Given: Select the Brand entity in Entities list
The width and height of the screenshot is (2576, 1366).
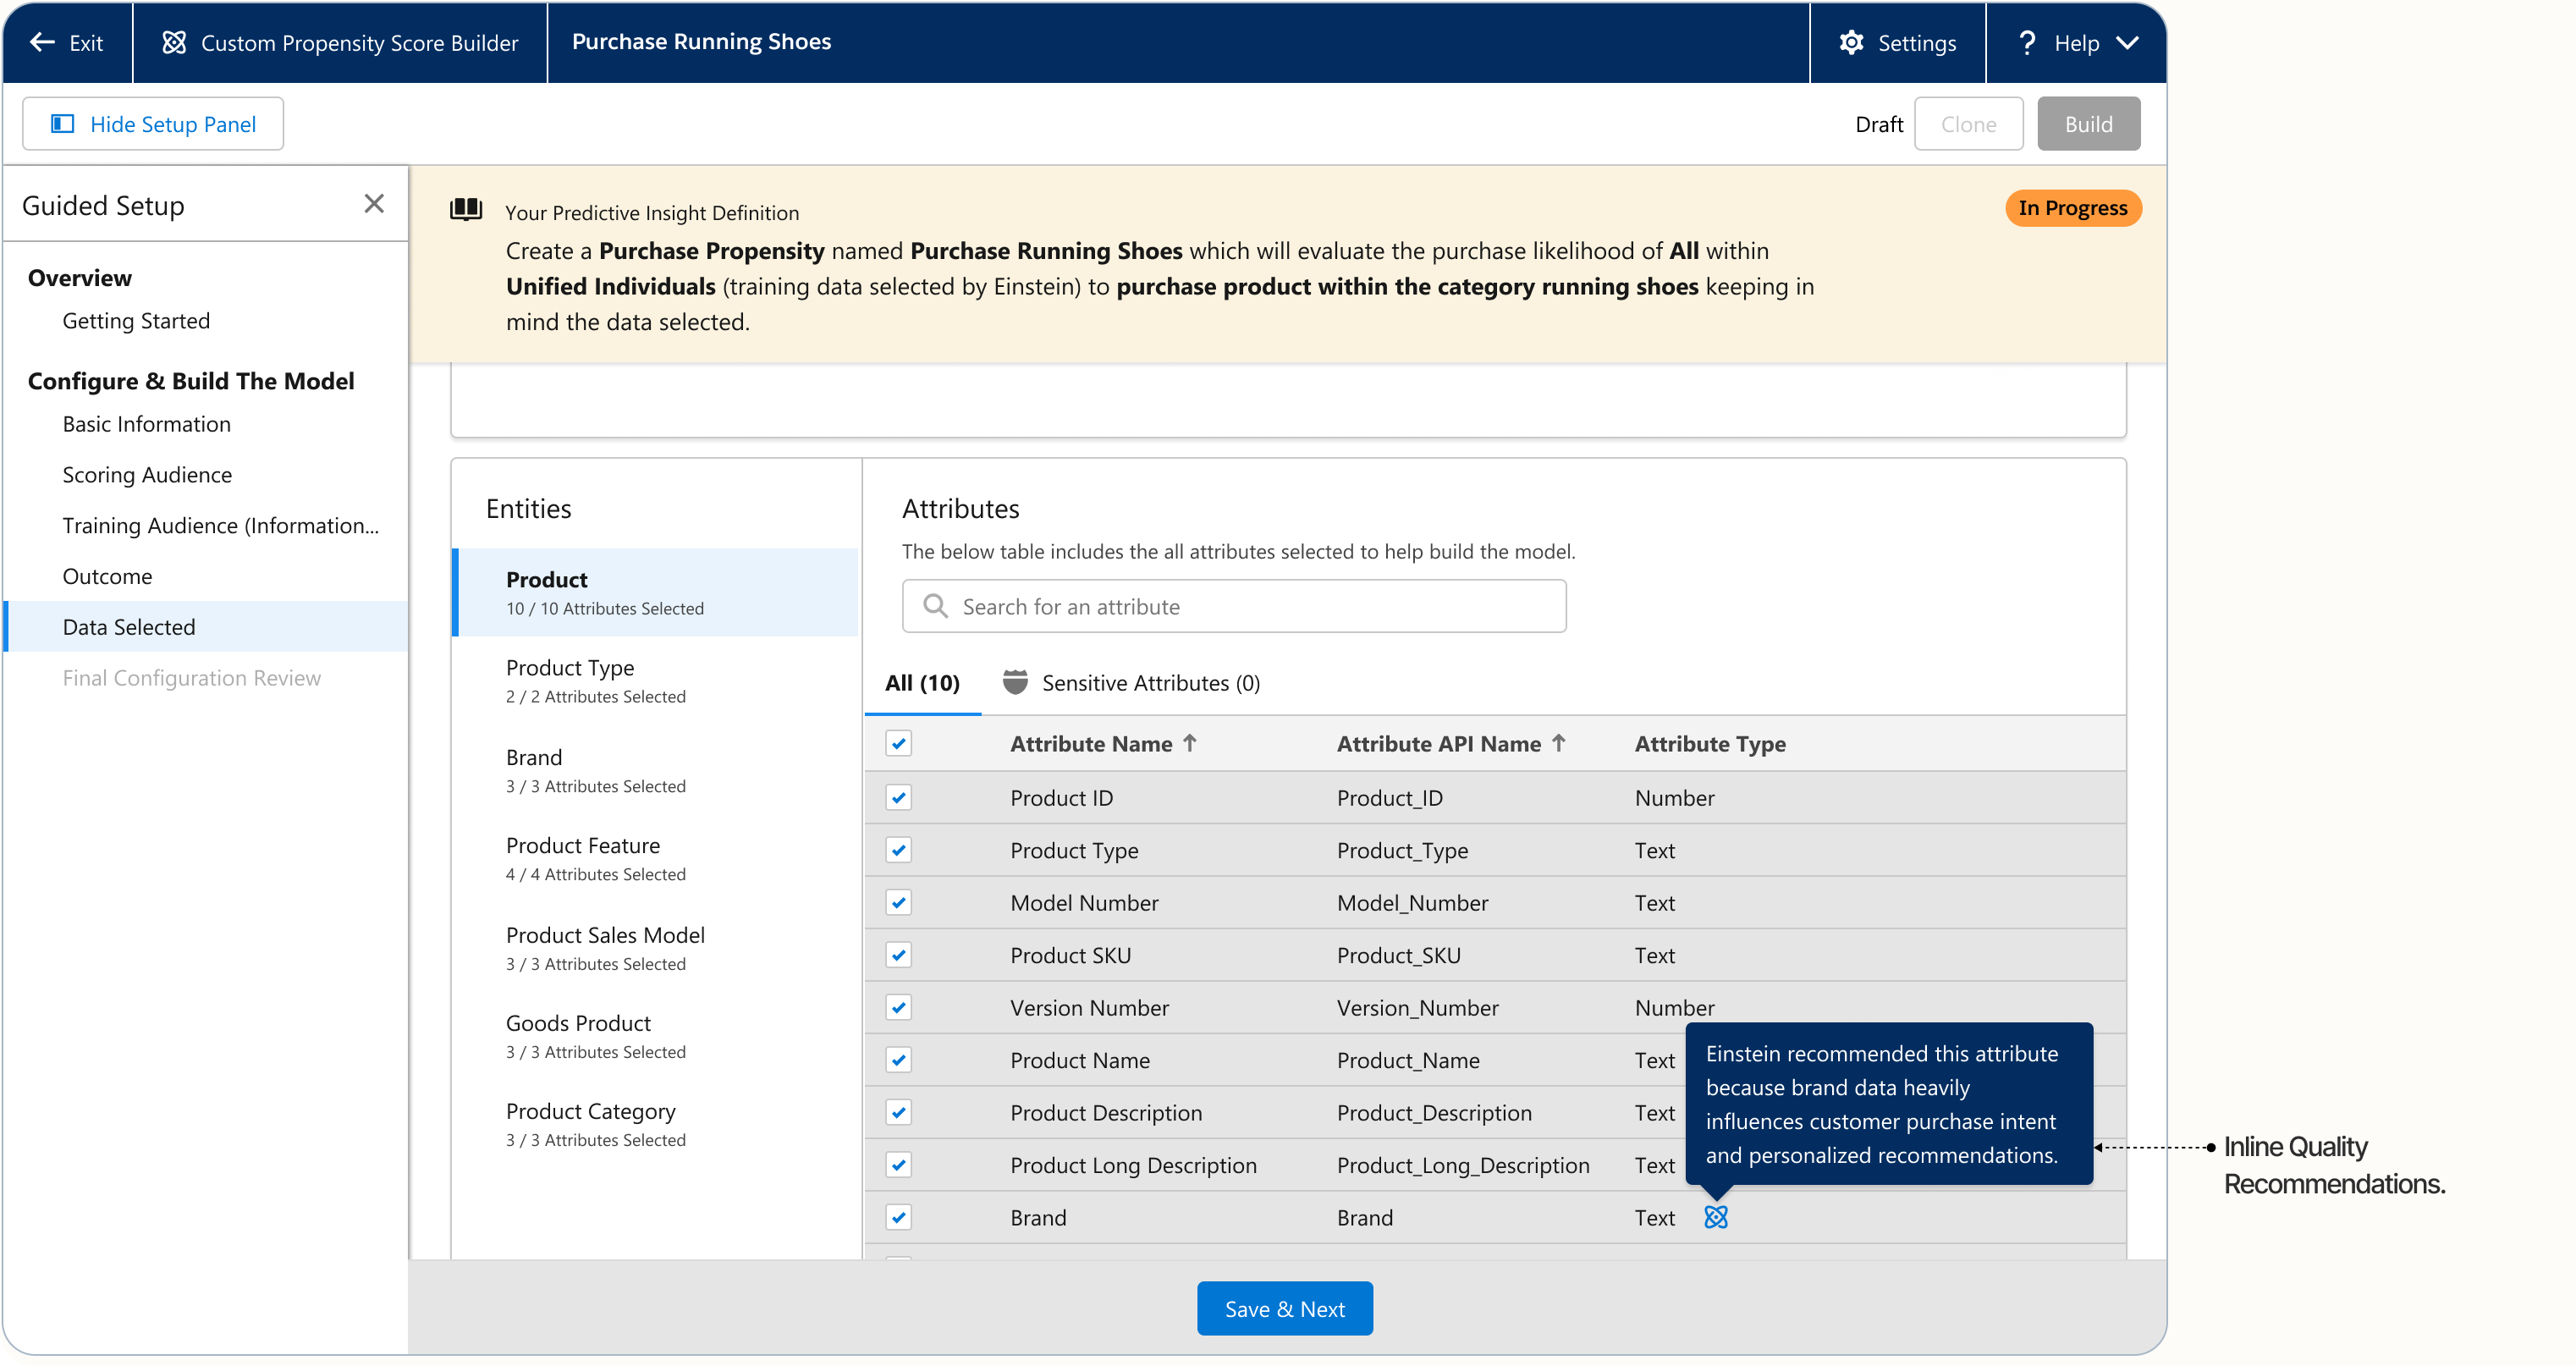Looking at the screenshot, I should tap(656, 770).
